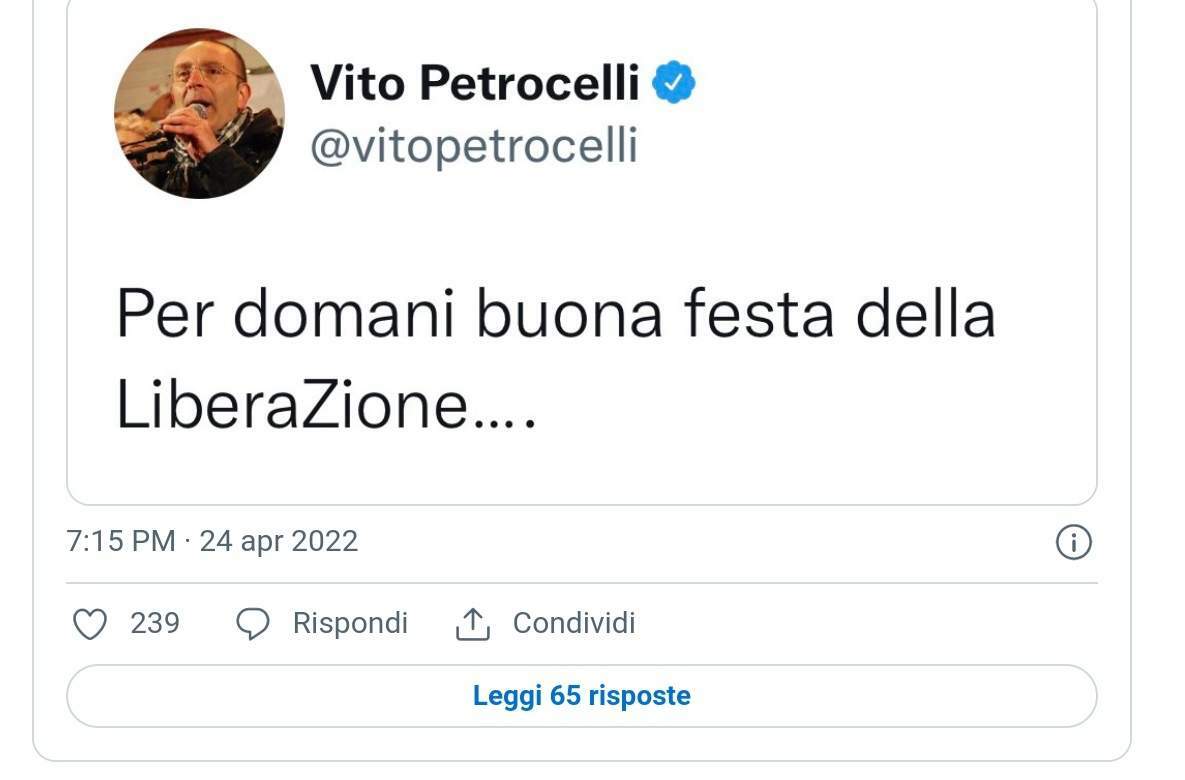The height and width of the screenshot is (780, 1185).
Task: Click the 24 apr 2022 date
Action: pos(279,542)
